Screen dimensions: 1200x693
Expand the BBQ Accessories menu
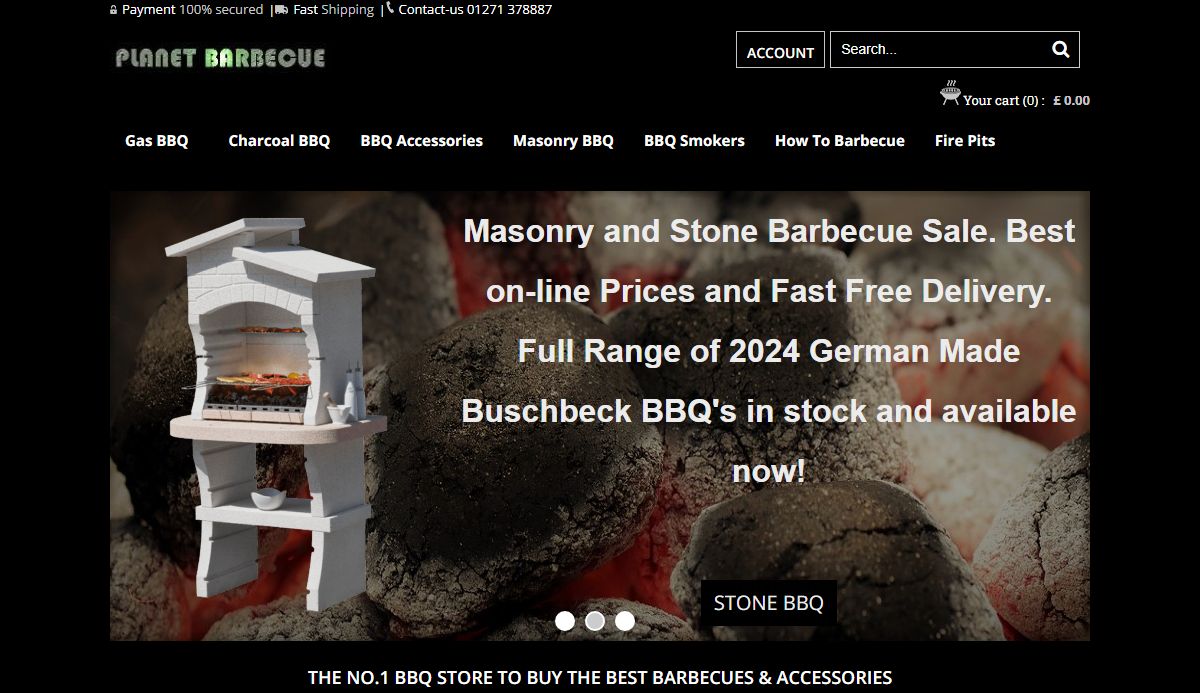422,141
